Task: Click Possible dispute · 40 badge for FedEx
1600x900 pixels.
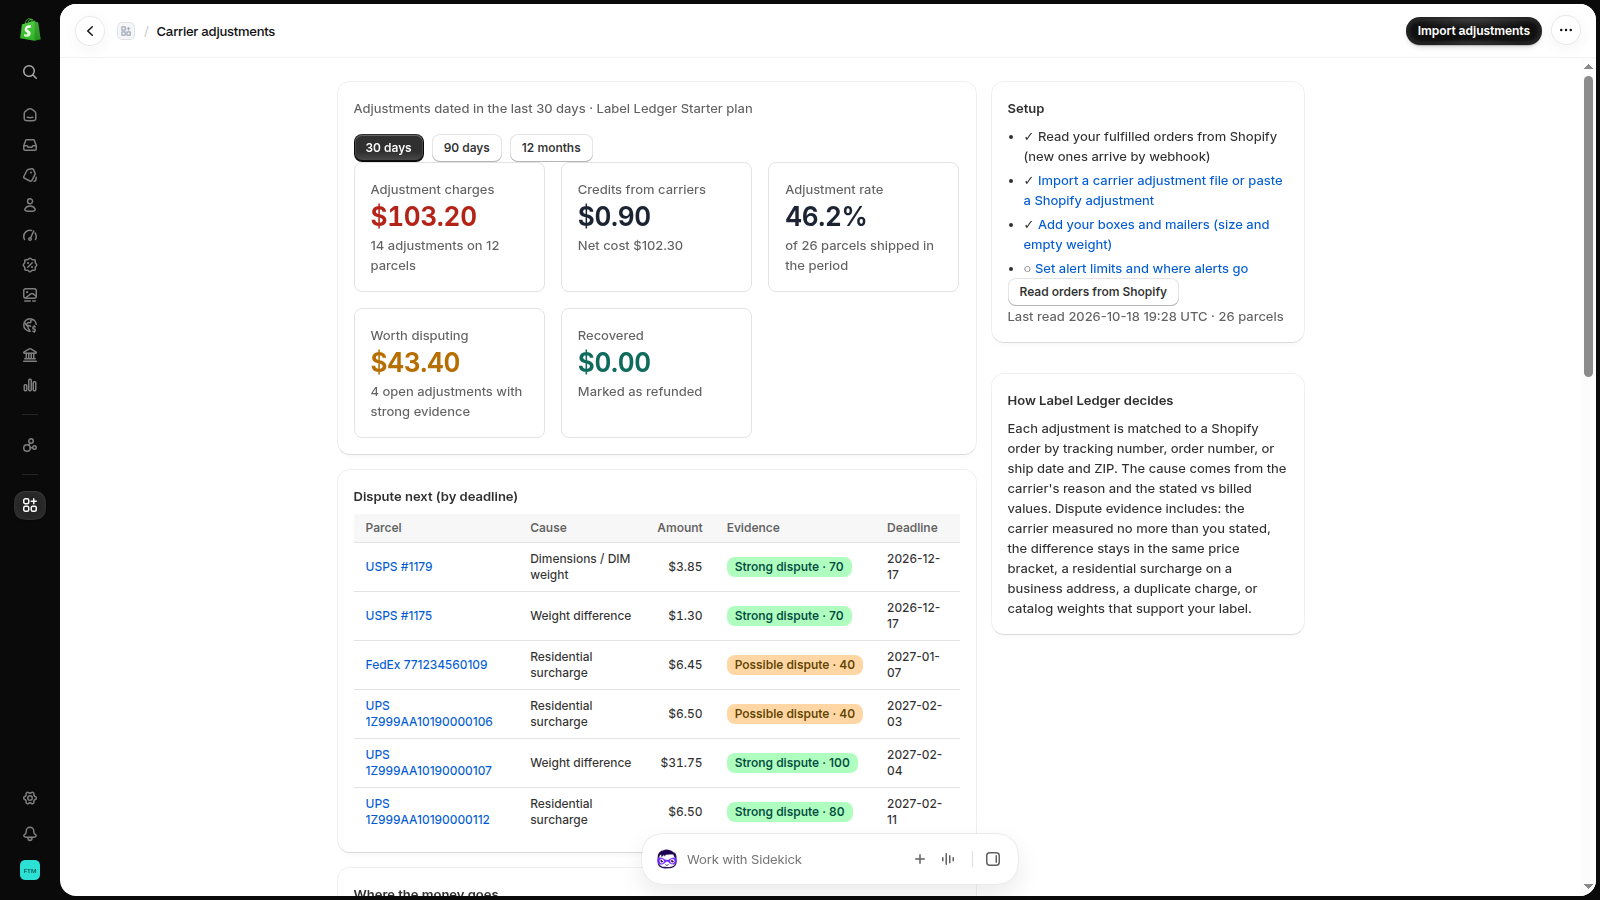Action: 794,665
